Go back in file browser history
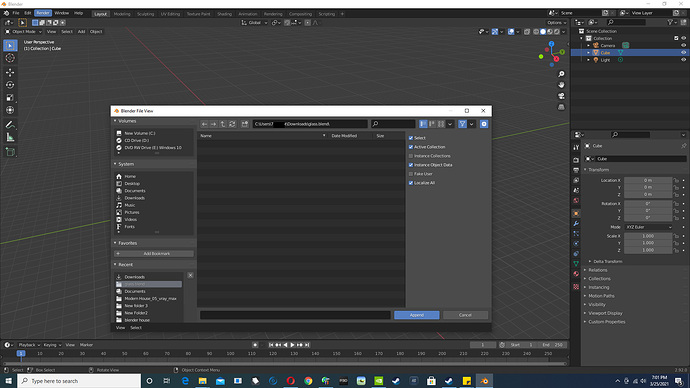The image size is (690, 388). [x=204, y=124]
